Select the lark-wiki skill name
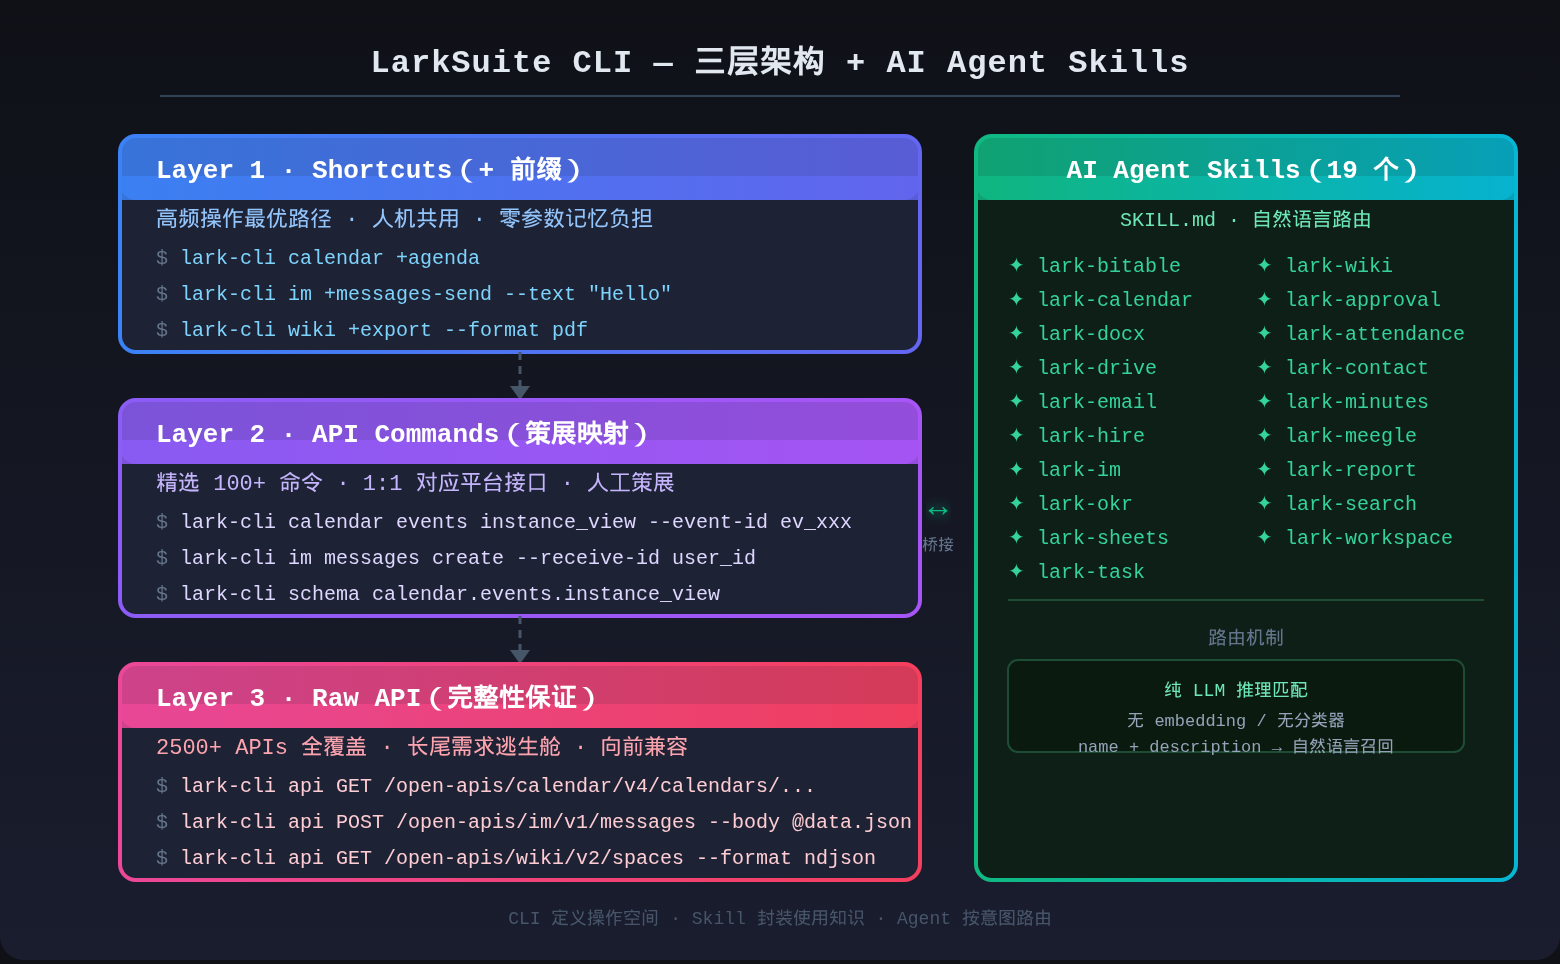Screen dimensions: 1560x964 tap(1339, 266)
